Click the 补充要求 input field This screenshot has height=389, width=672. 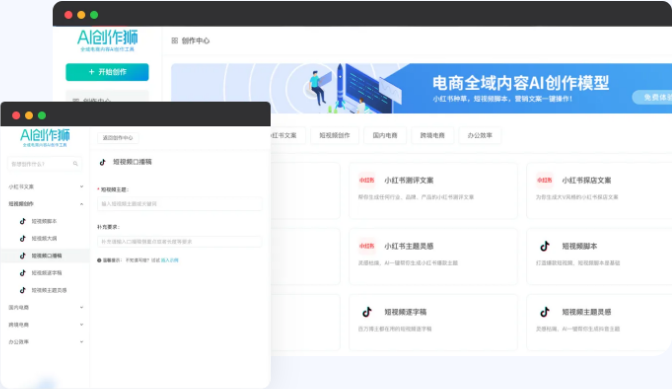(180, 242)
